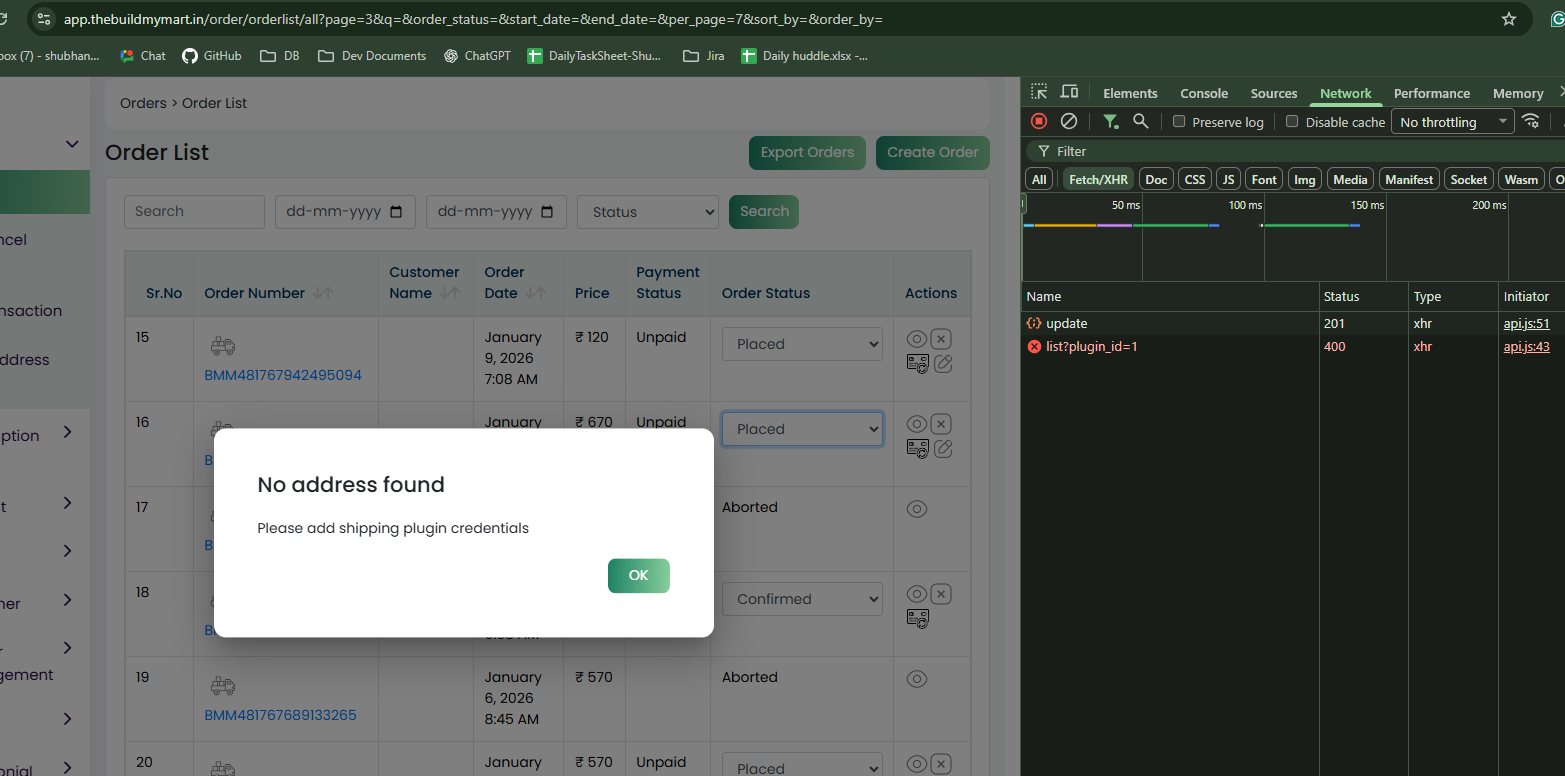This screenshot has height=776, width=1565.
Task: Switch to the Sources tab
Action: pos(1274,93)
